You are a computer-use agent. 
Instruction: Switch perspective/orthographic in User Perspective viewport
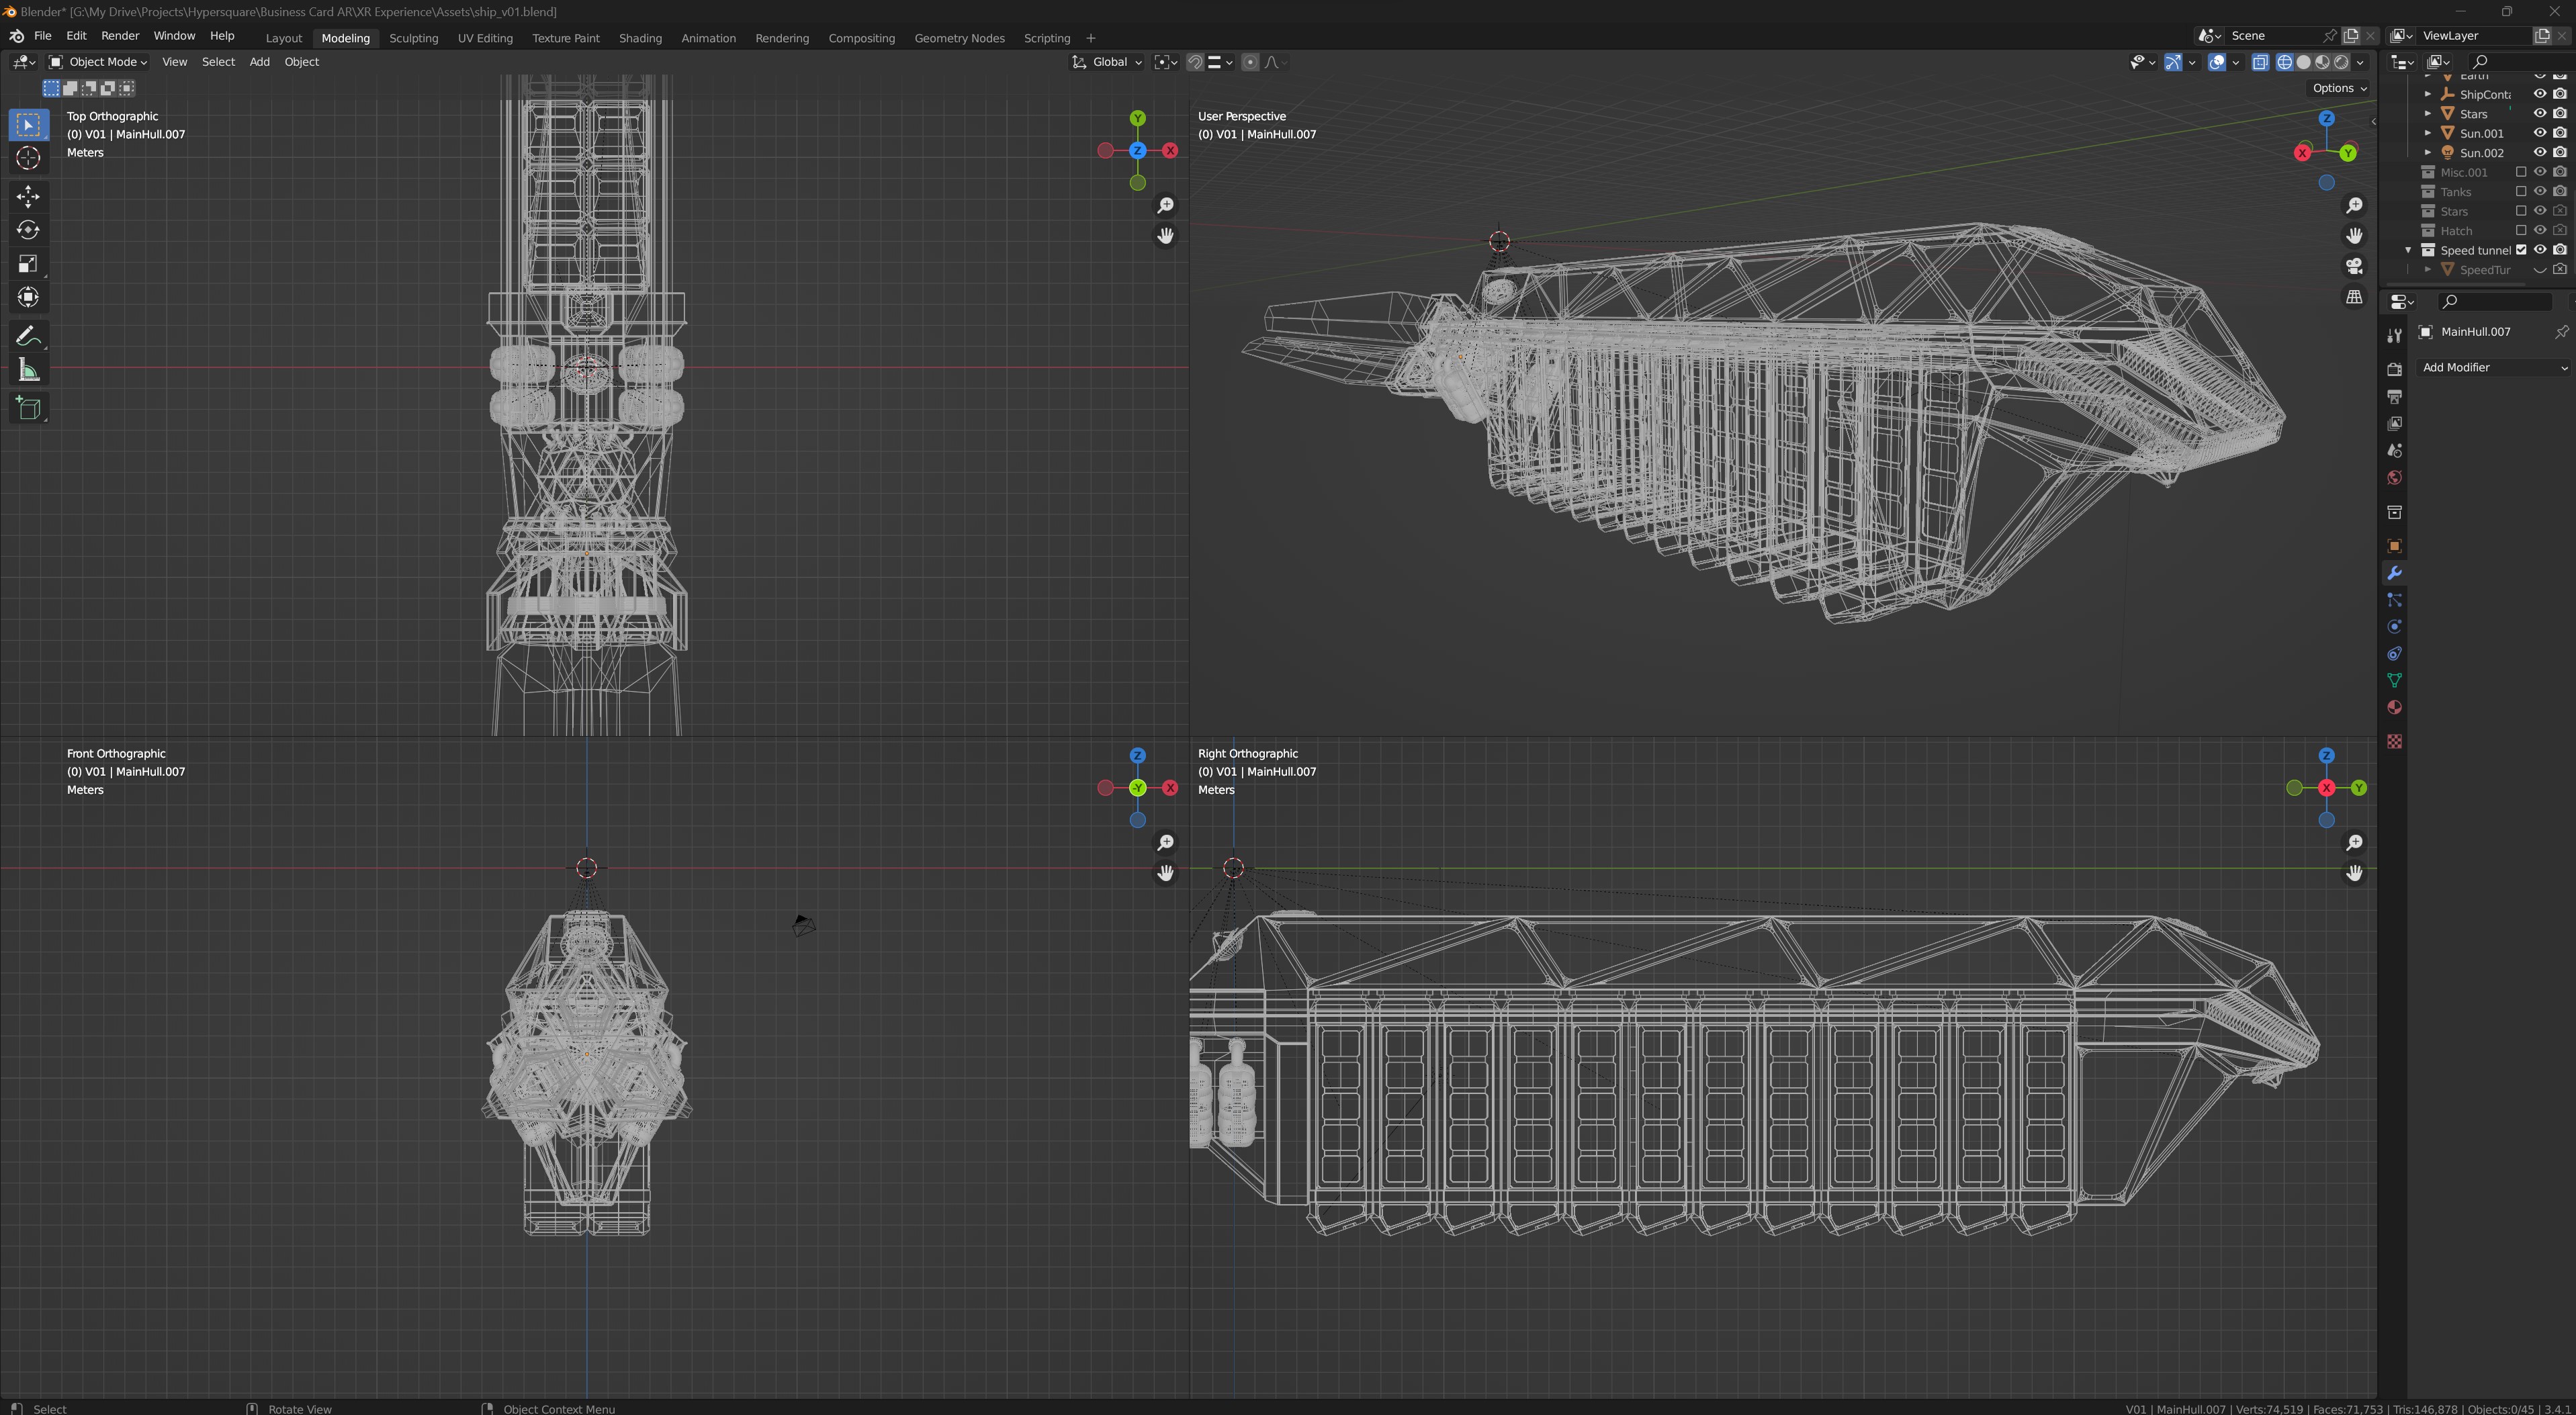tap(2354, 297)
